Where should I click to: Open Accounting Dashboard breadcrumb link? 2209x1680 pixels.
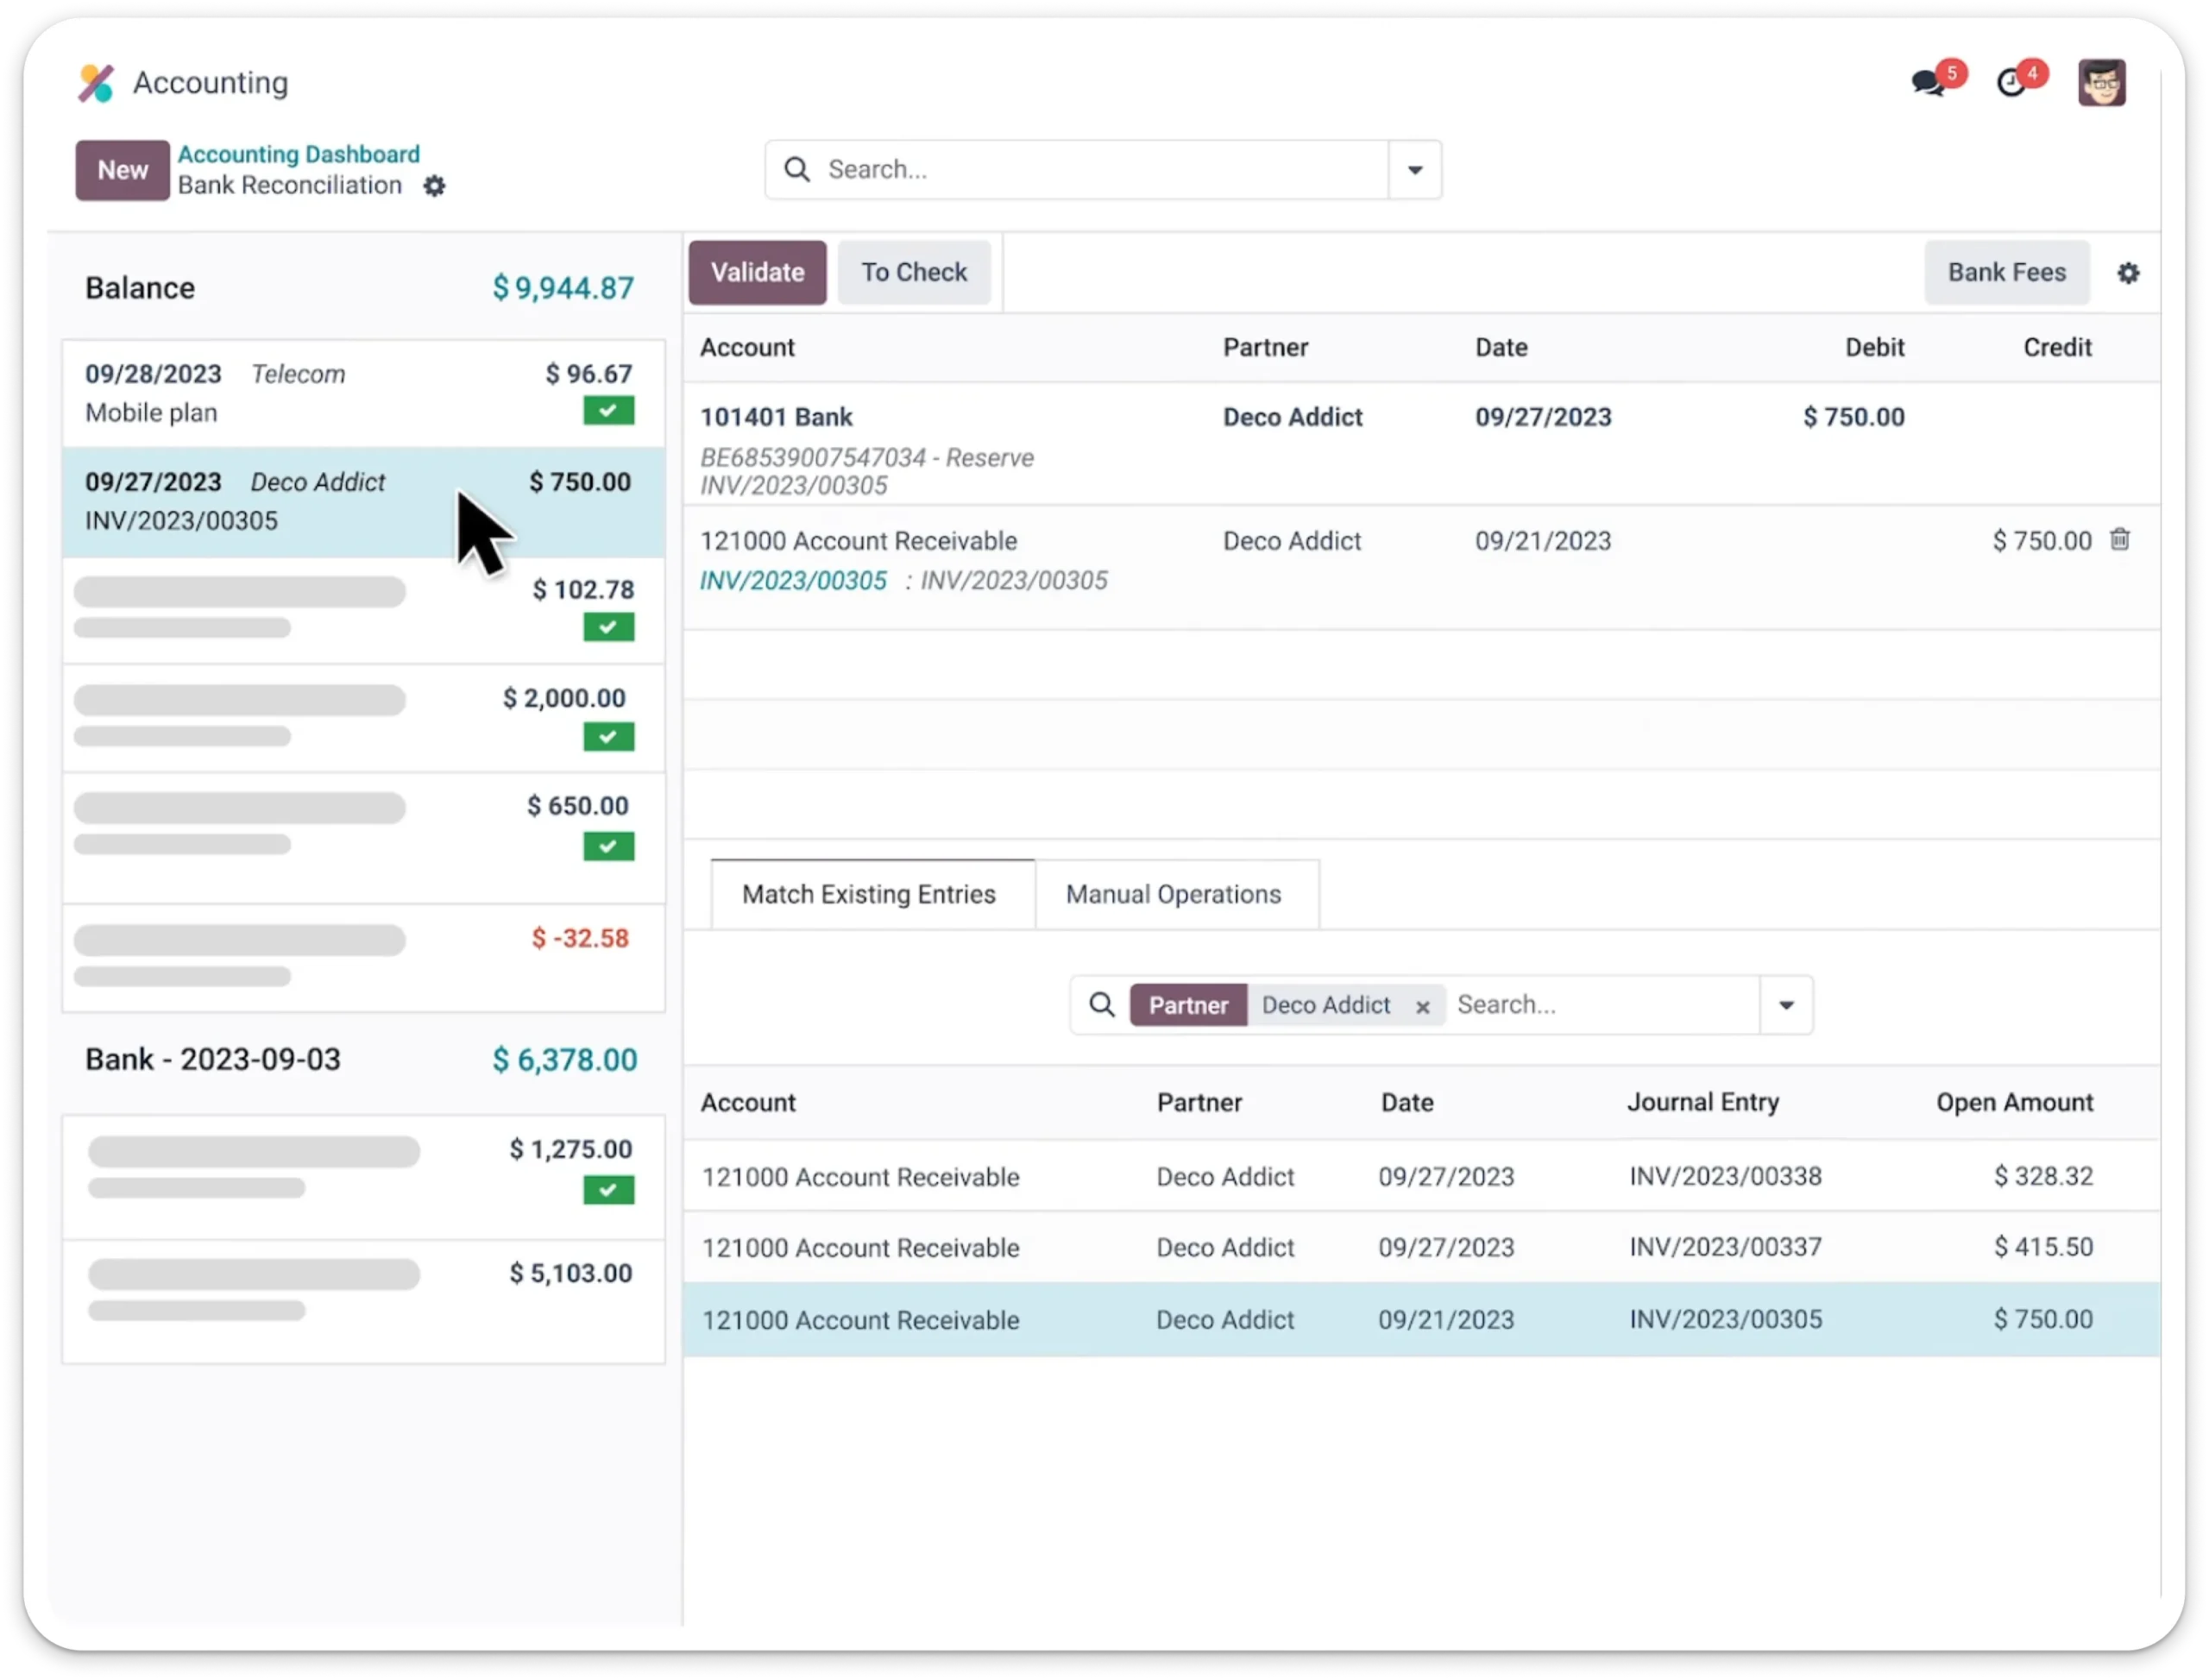(x=298, y=154)
